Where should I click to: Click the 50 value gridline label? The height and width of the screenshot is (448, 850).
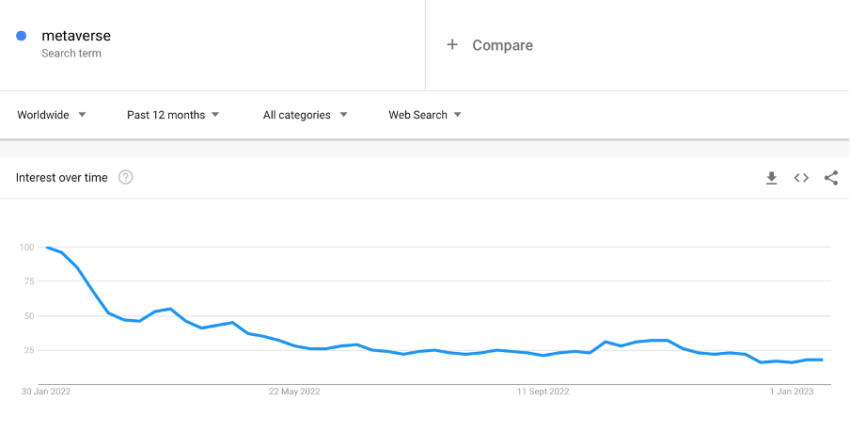click(x=29, y=316)
